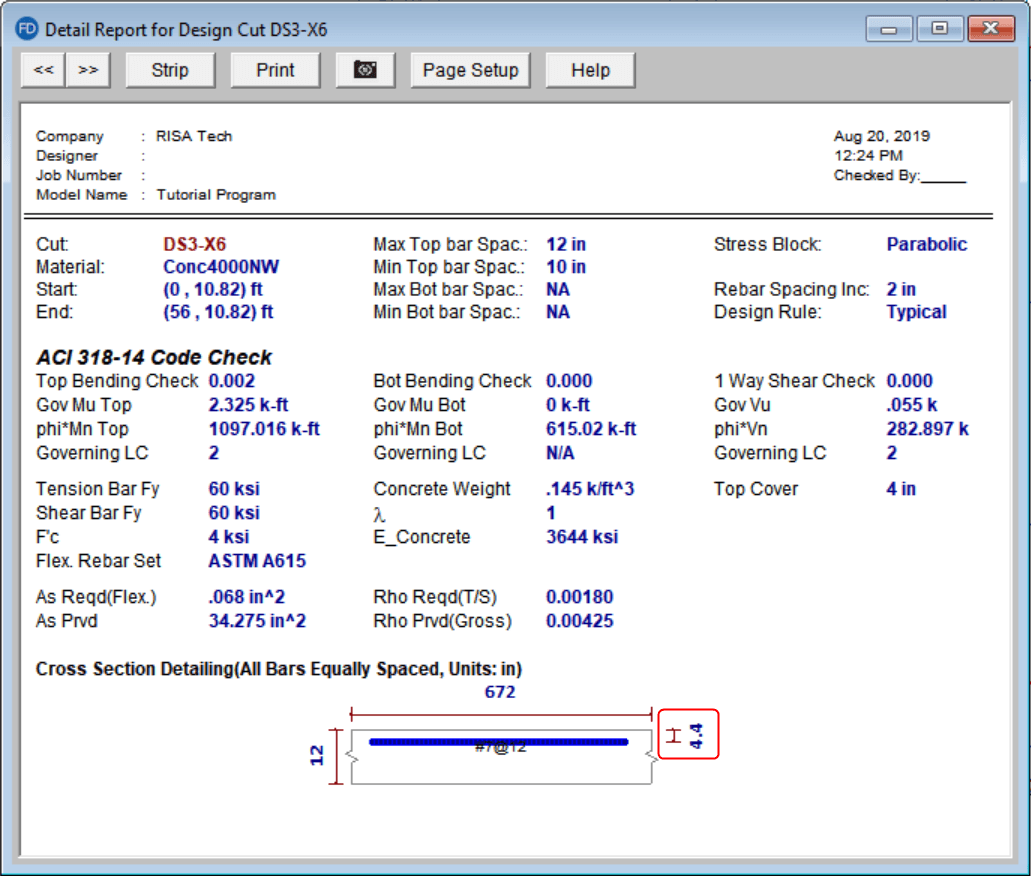Viewport: 1031px width, 876px height.
Task: Click Min Top bar Spac. value 10 in
Action: (566, 267)
